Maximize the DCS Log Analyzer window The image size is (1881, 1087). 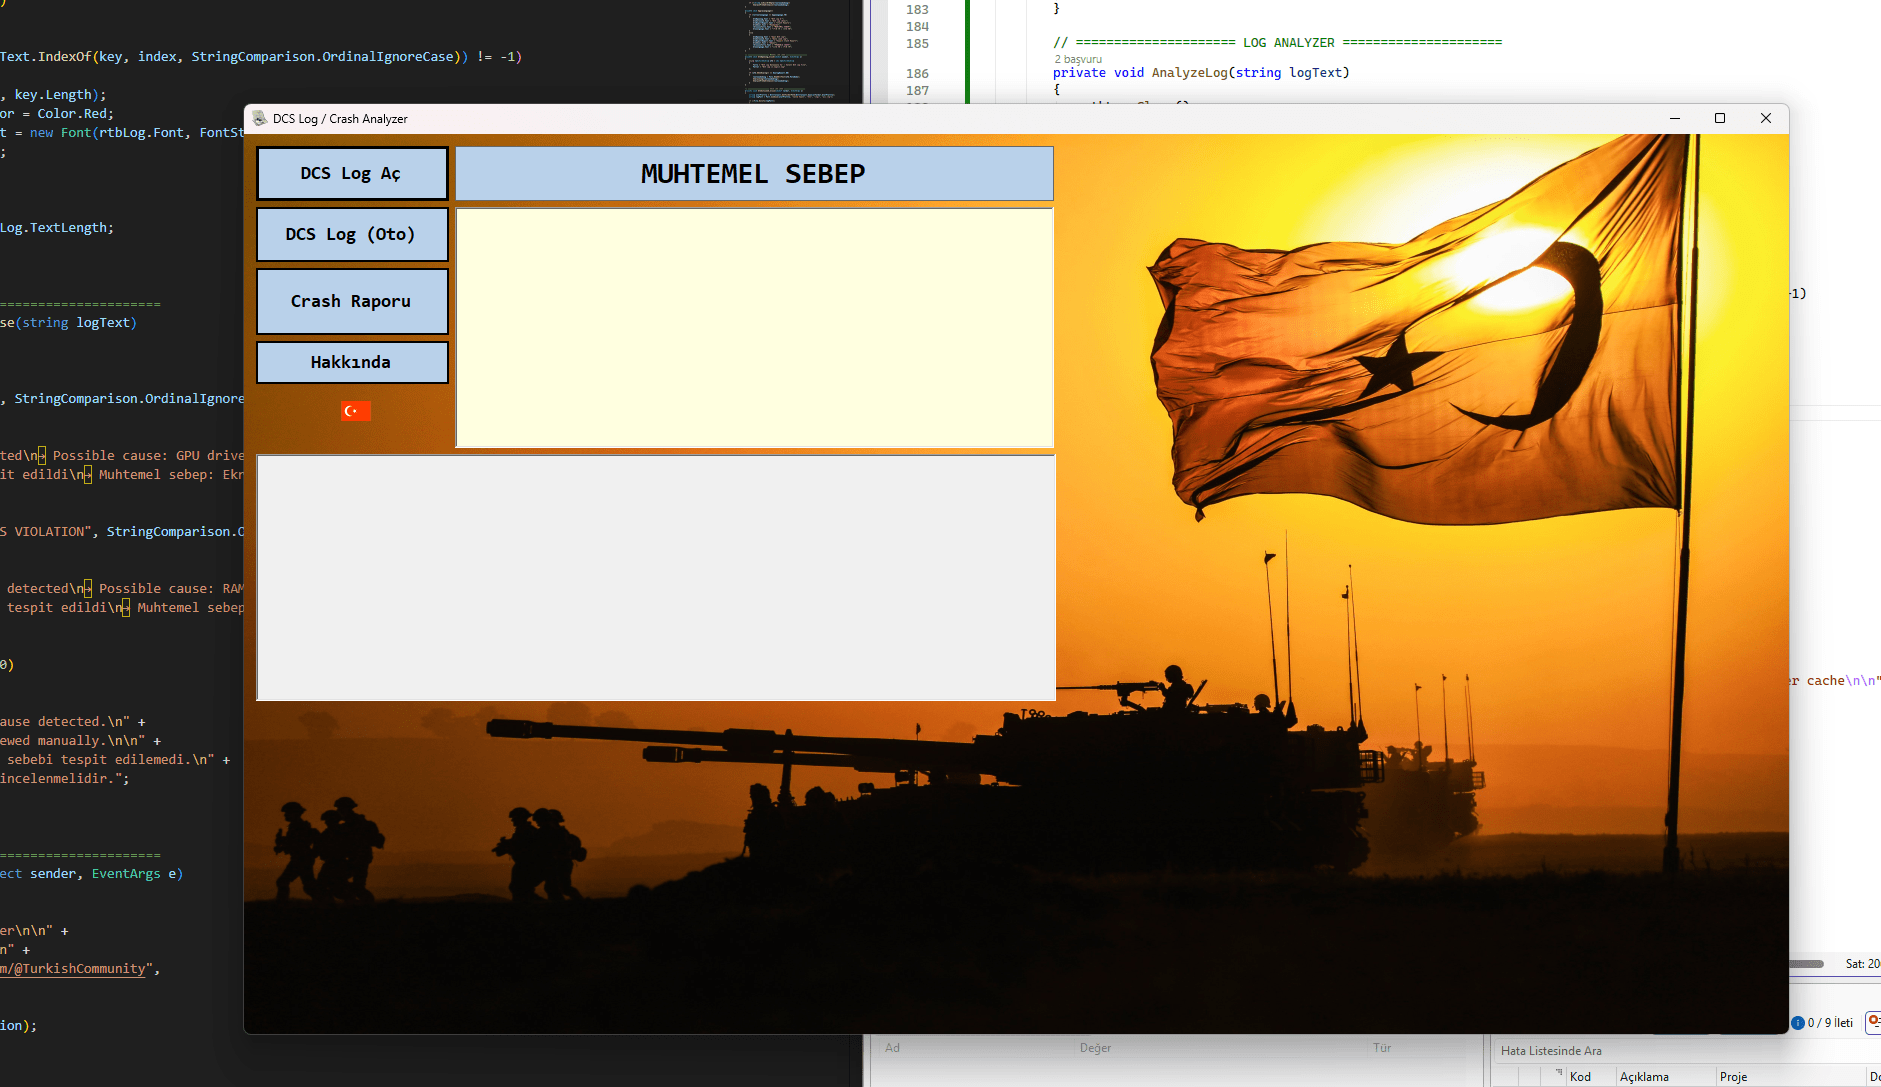click(x=1720, y=118)
